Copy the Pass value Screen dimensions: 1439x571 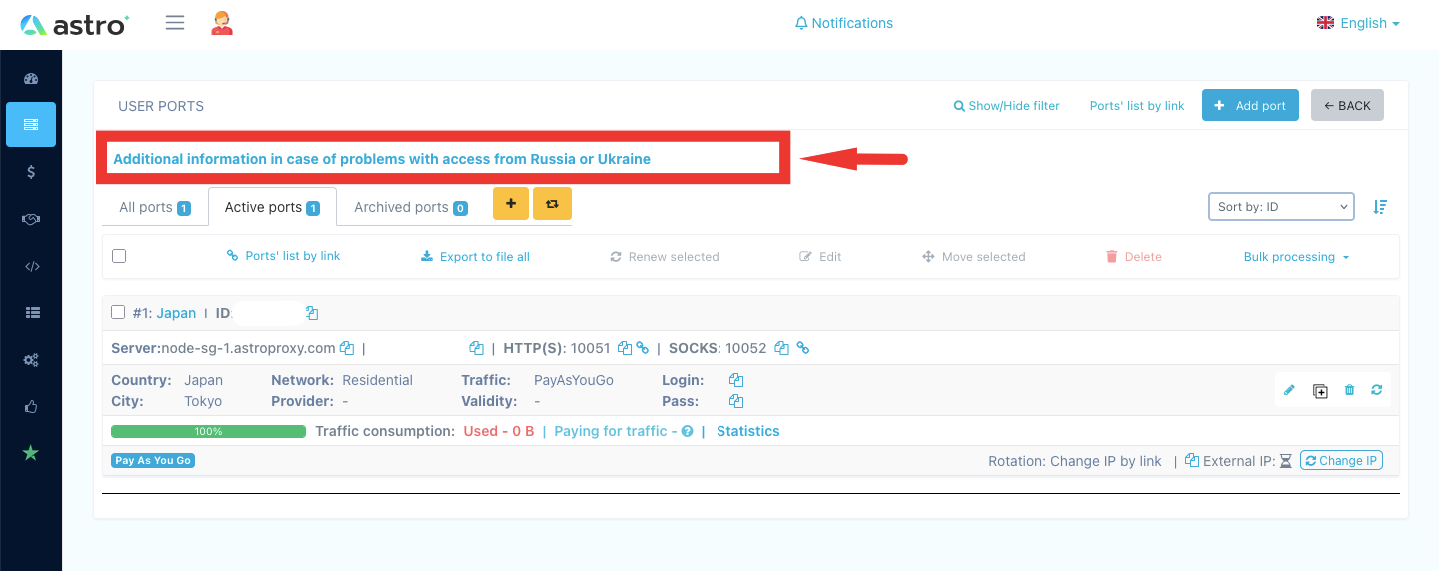(x=736, y=401)
